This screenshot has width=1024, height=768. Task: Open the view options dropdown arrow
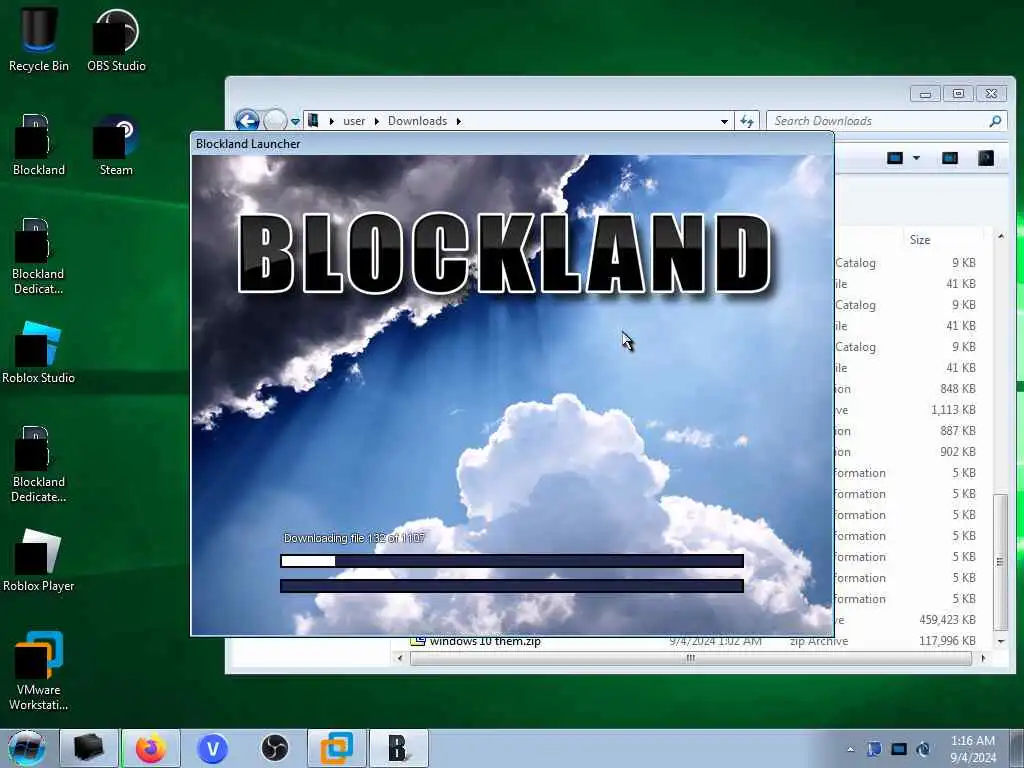pos(916,158)
